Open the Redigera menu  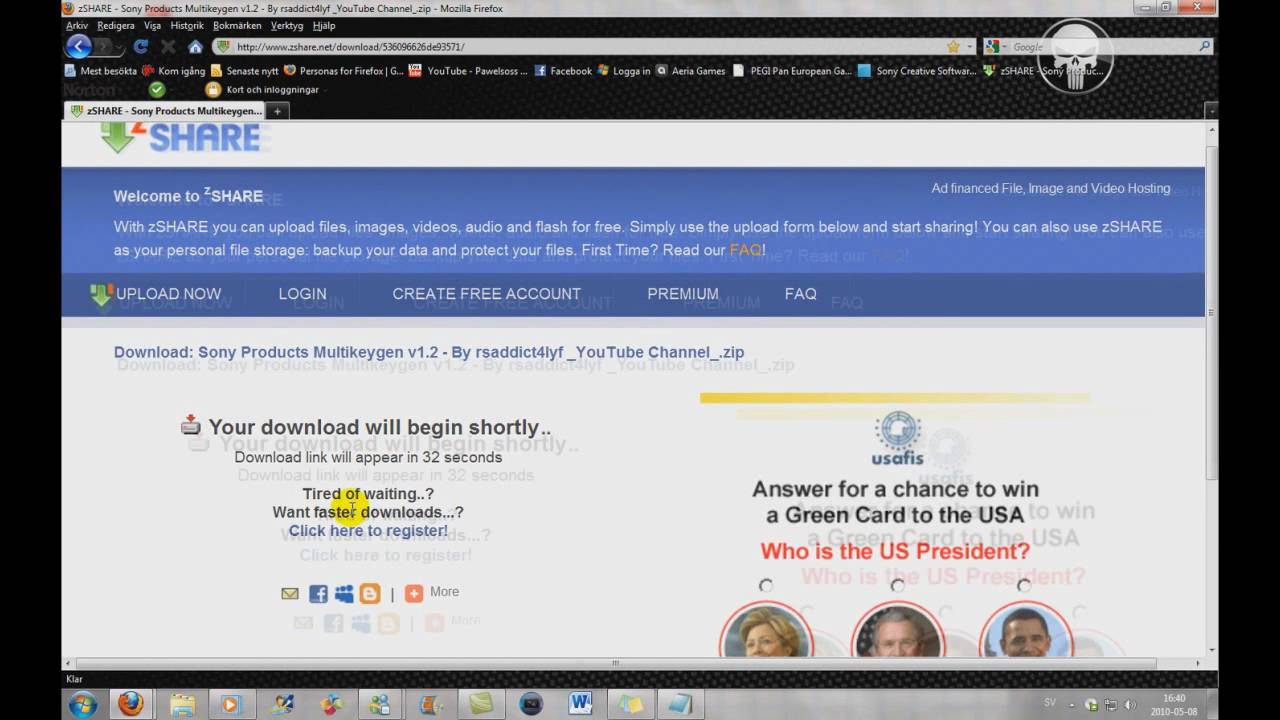coord(116,26)
